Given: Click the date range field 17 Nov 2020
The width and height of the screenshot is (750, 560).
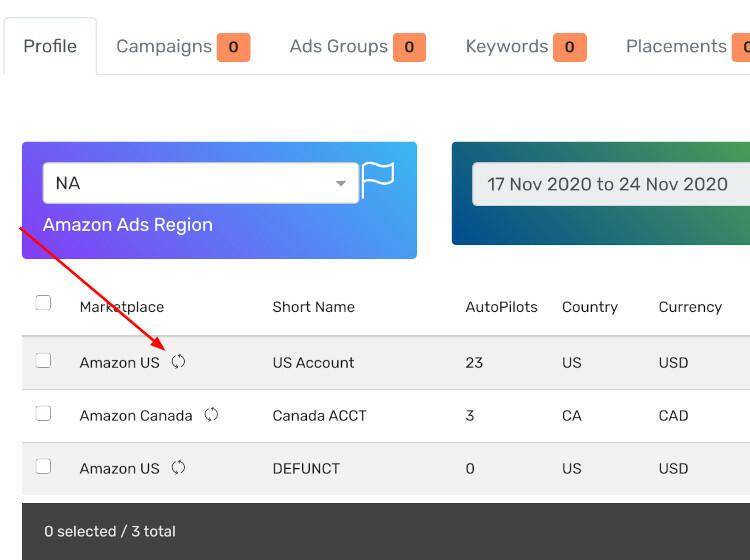Looking at the screenshot, I should coord(611,184).
